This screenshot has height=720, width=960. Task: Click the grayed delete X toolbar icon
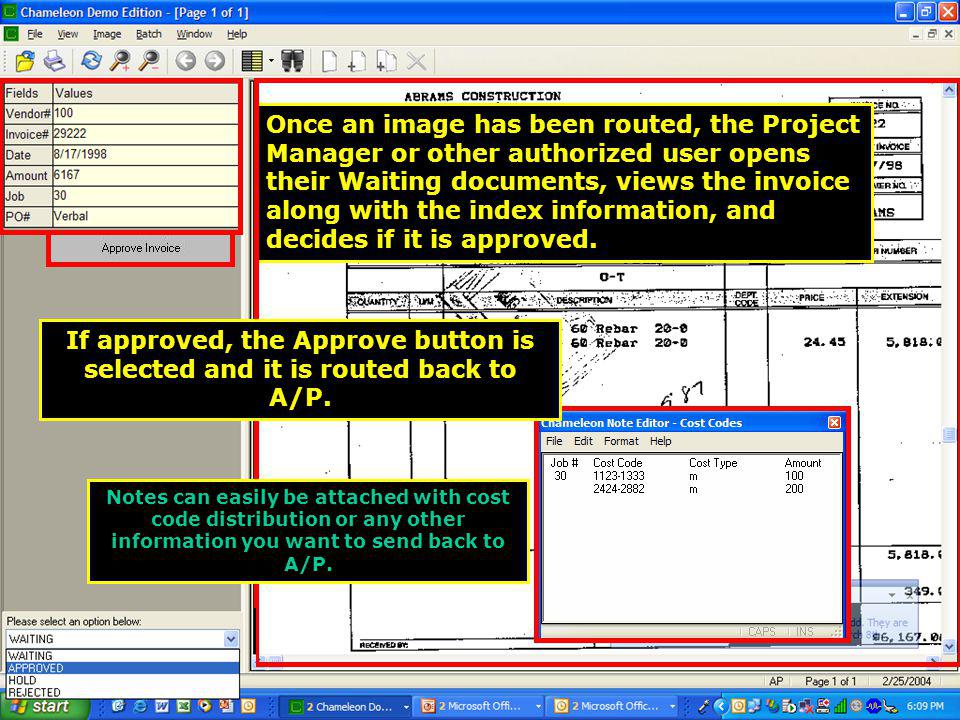pos(416,61)
